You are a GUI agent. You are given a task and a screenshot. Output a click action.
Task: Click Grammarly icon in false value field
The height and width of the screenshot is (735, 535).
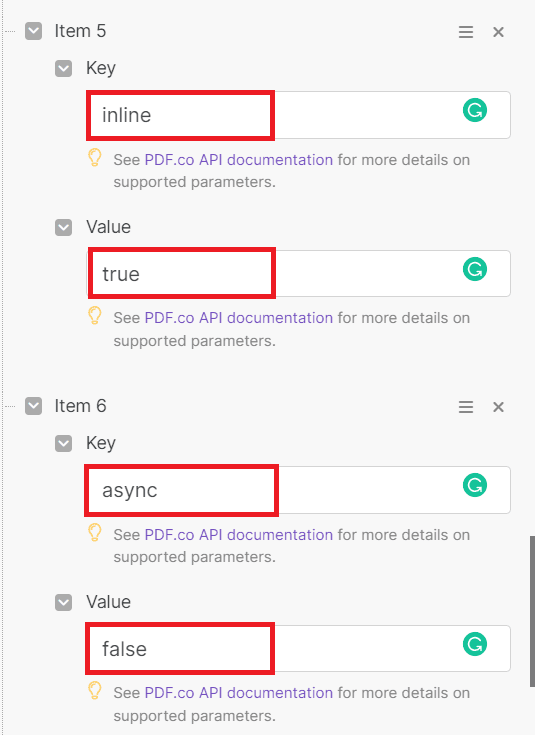coord(475,644)
